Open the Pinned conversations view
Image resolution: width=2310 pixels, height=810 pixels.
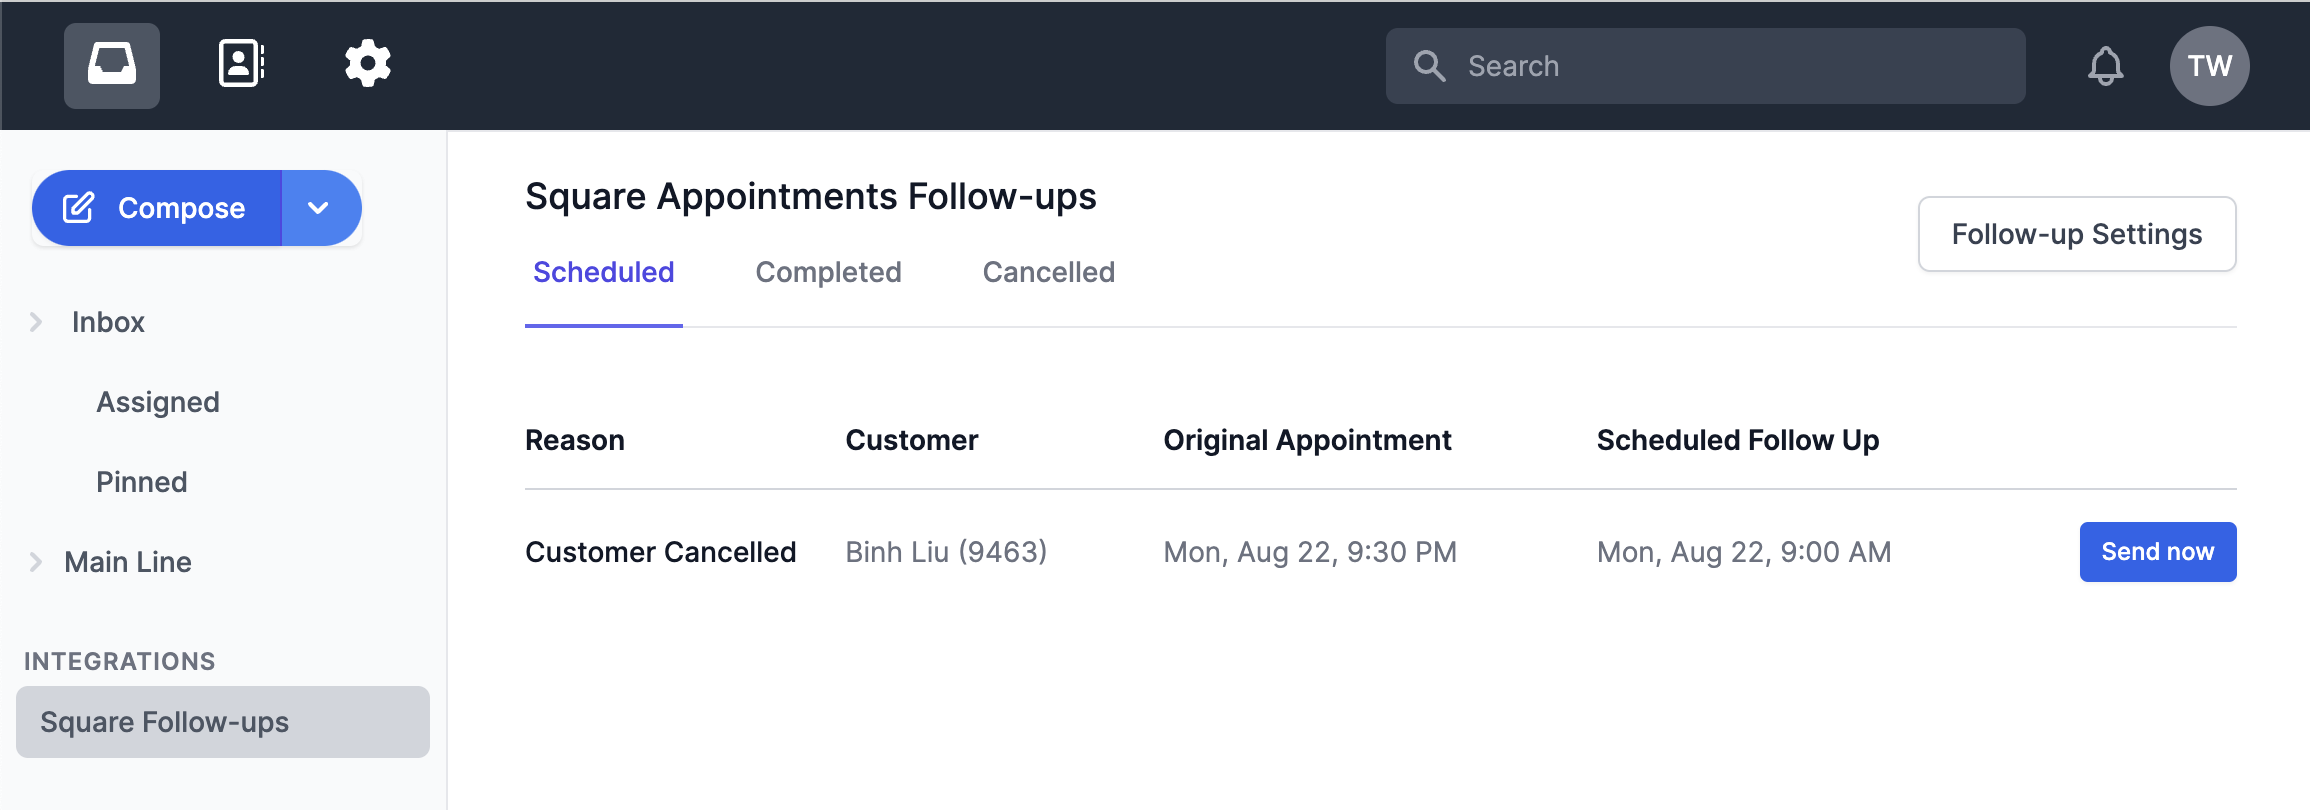[x=141, y=481]
